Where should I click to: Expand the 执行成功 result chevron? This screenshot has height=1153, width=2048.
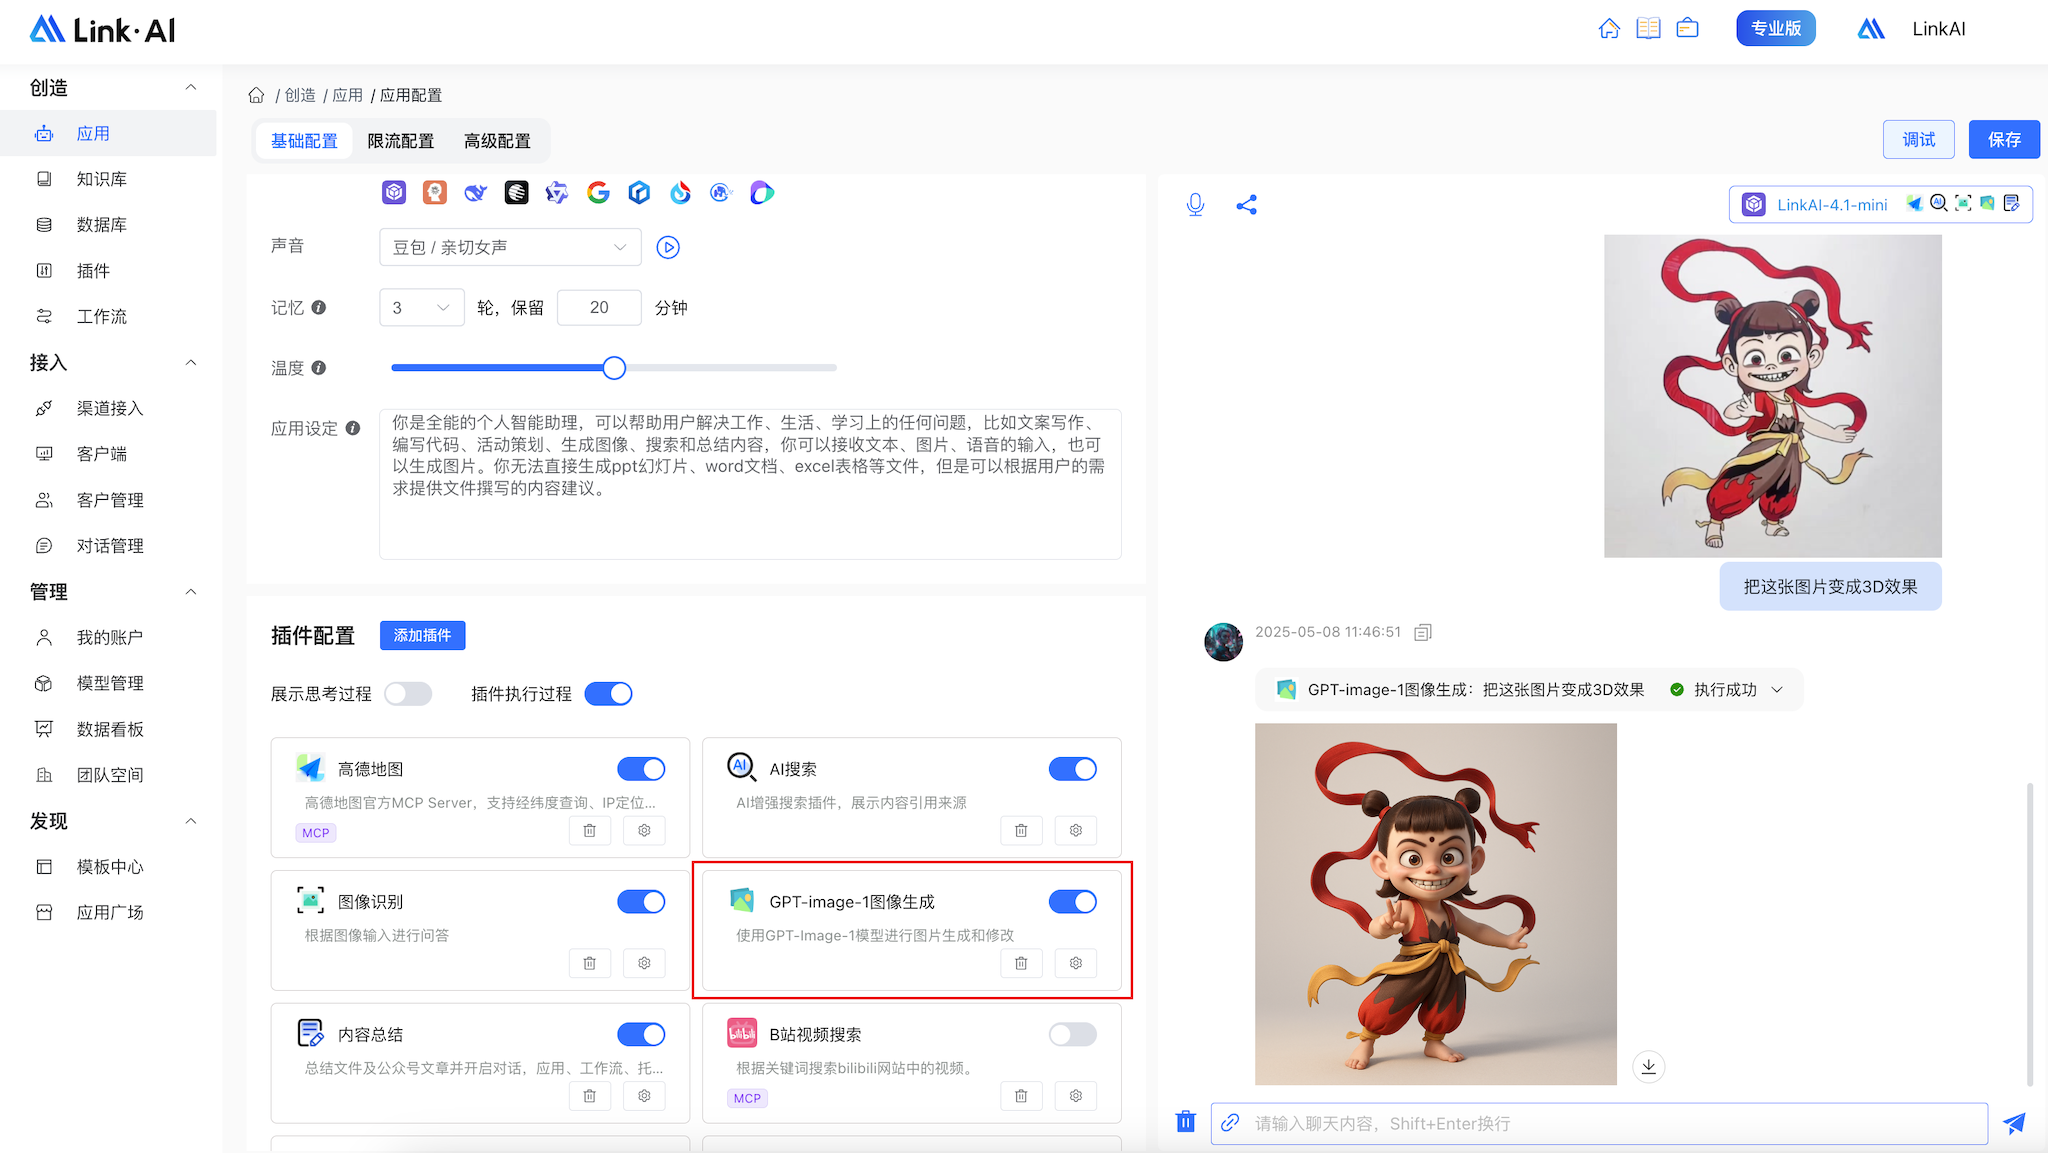tap(1777, 690)
